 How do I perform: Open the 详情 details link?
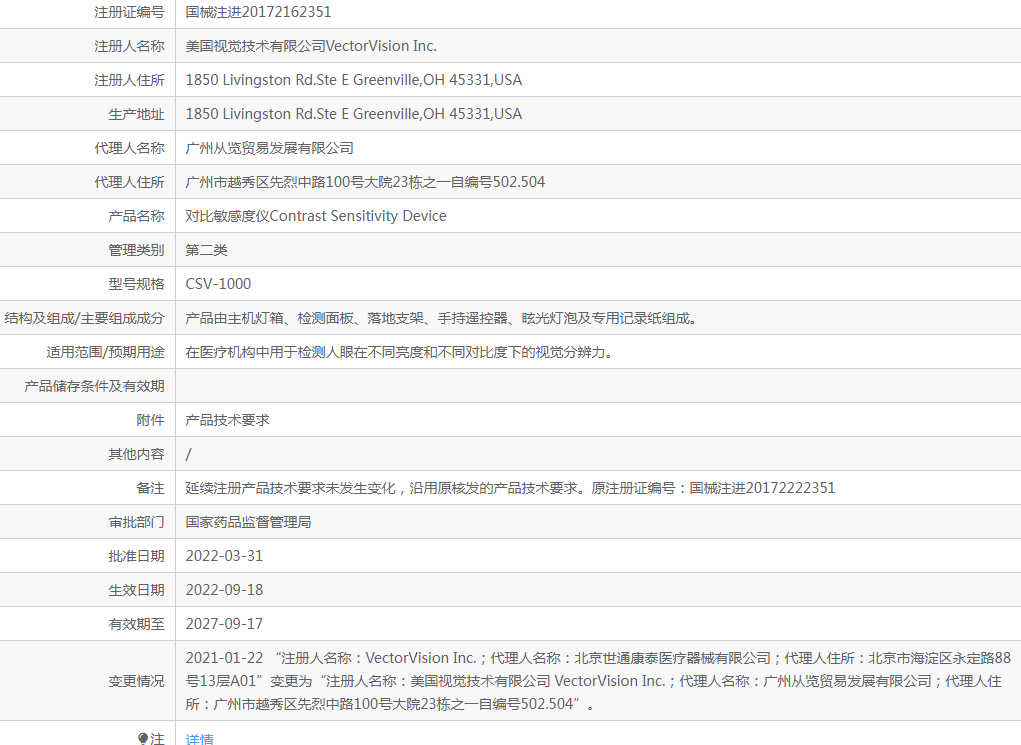click(x=199, y=738)
